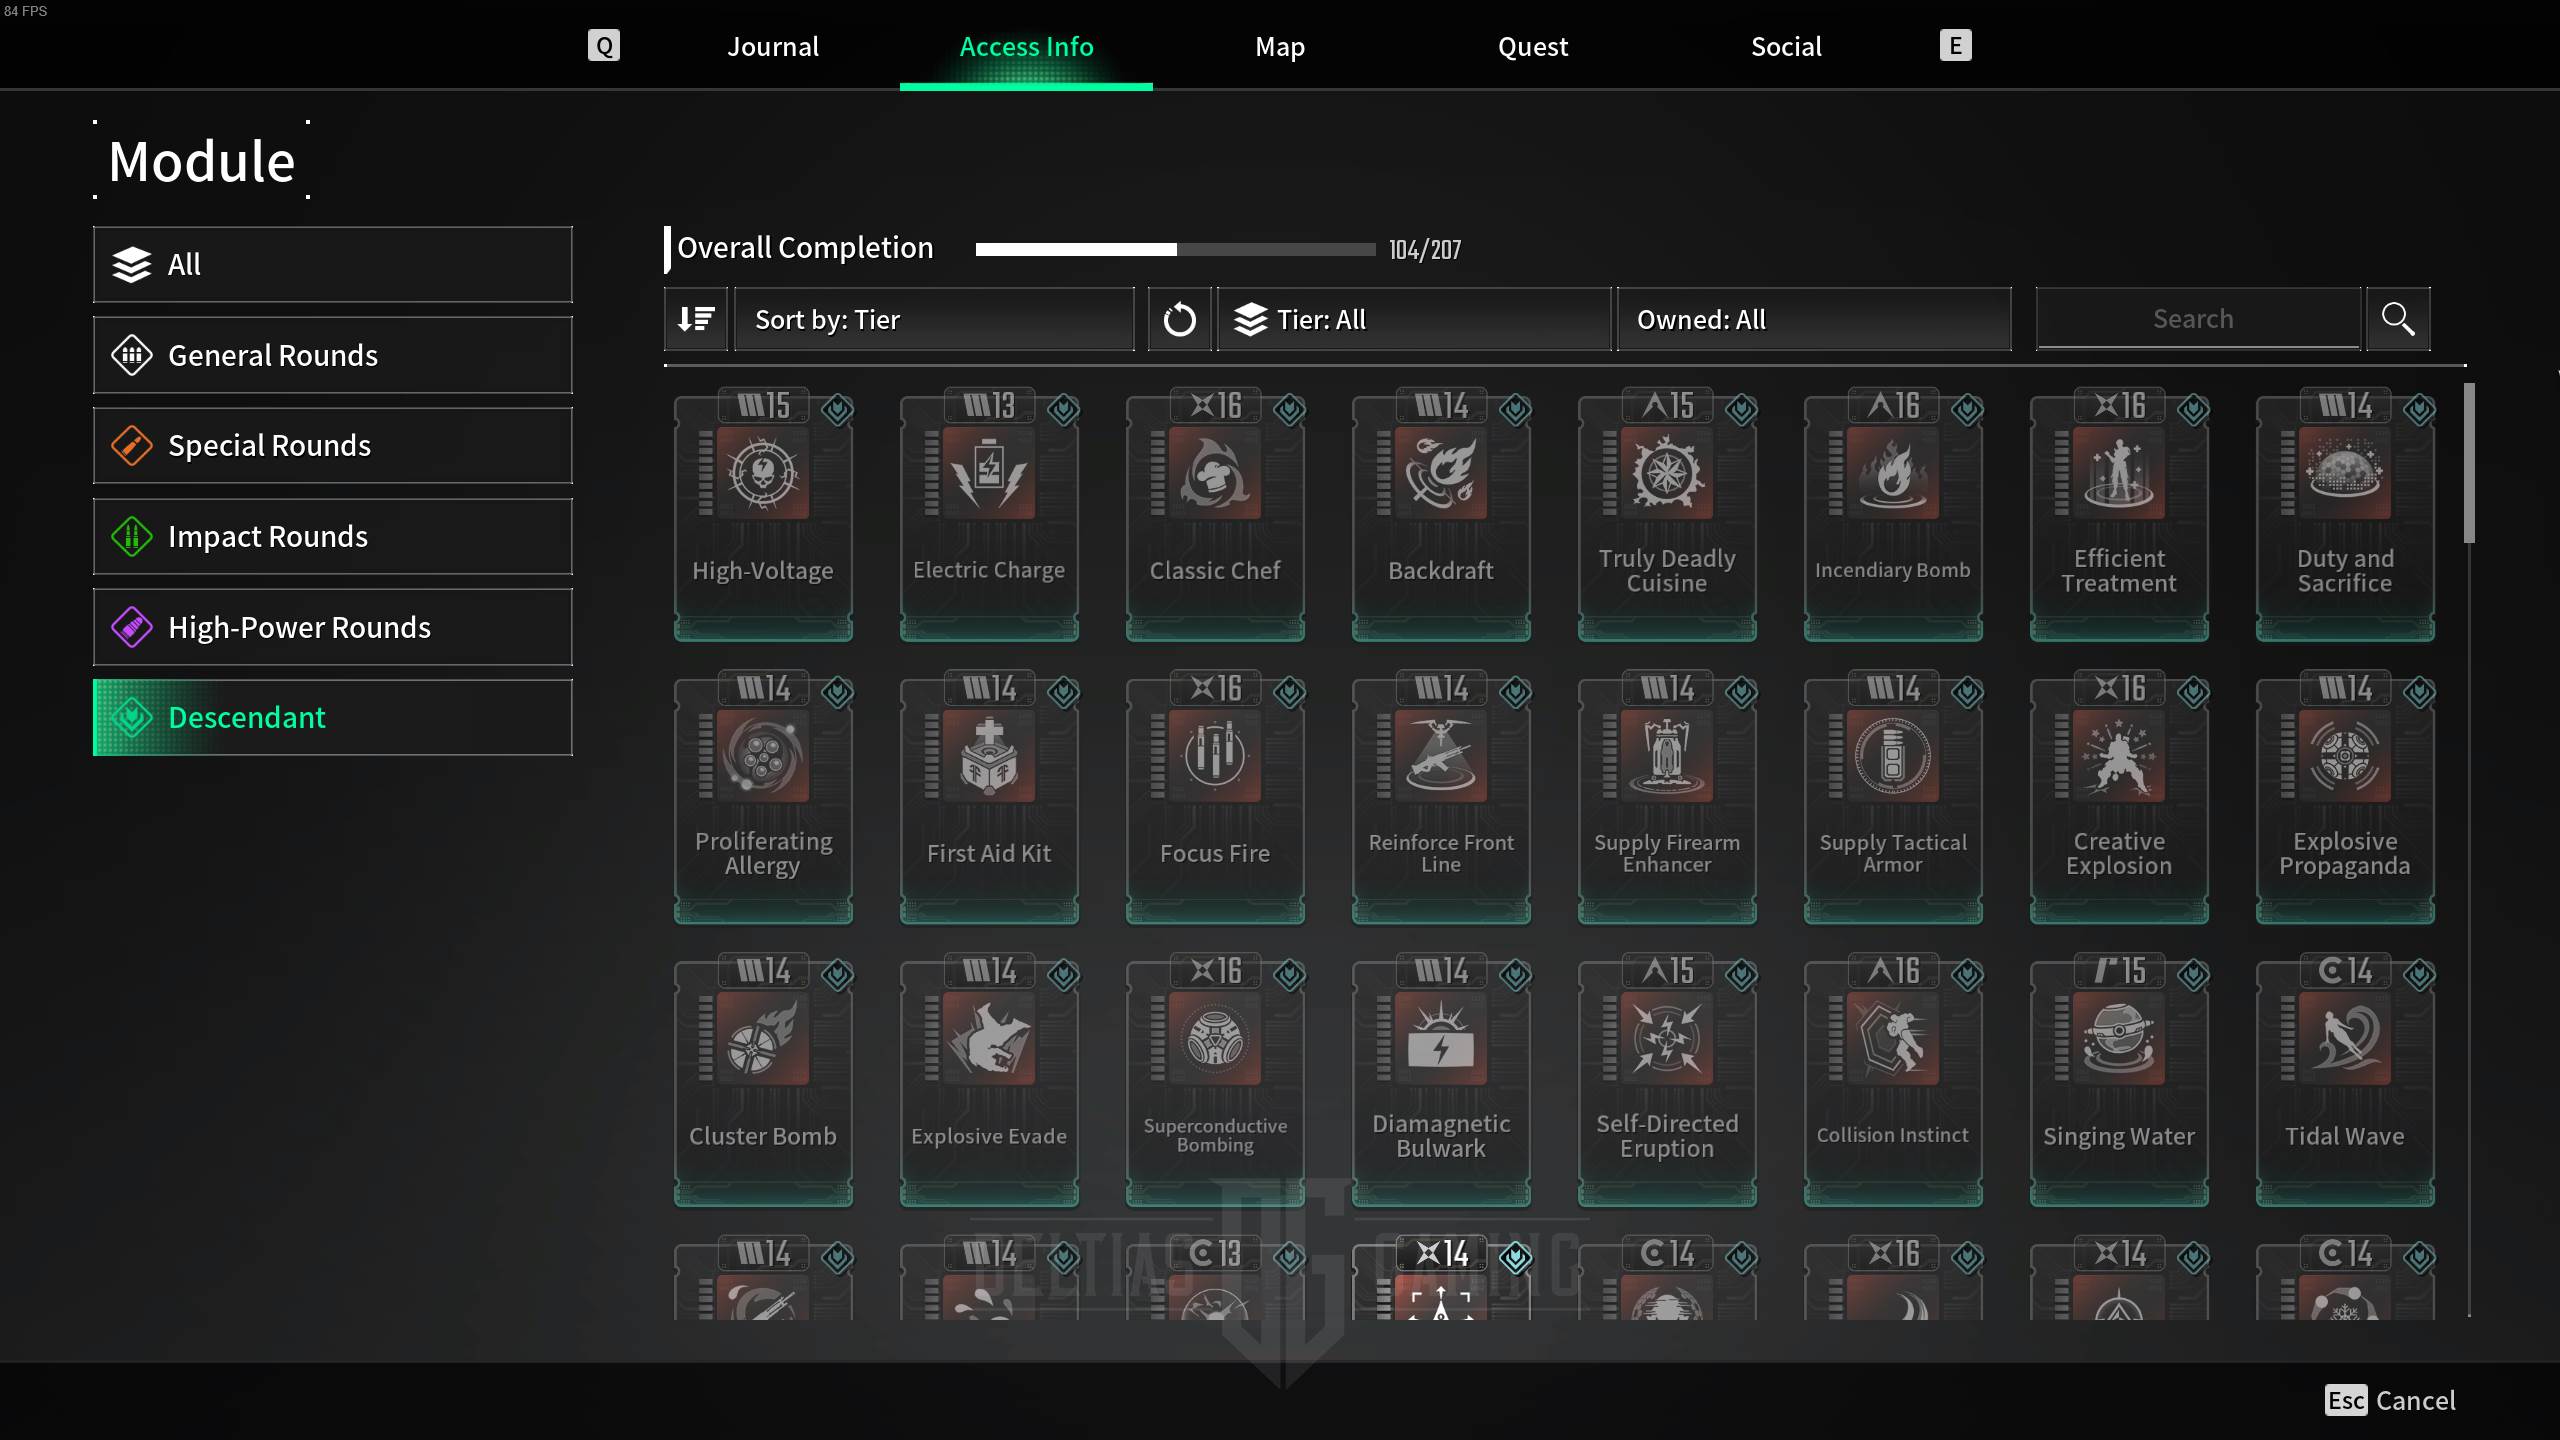Select the High-Power Rounds category
The width and height of the screenshot is (2560, 1440).
pyautogui.click(x=333, y=627)
